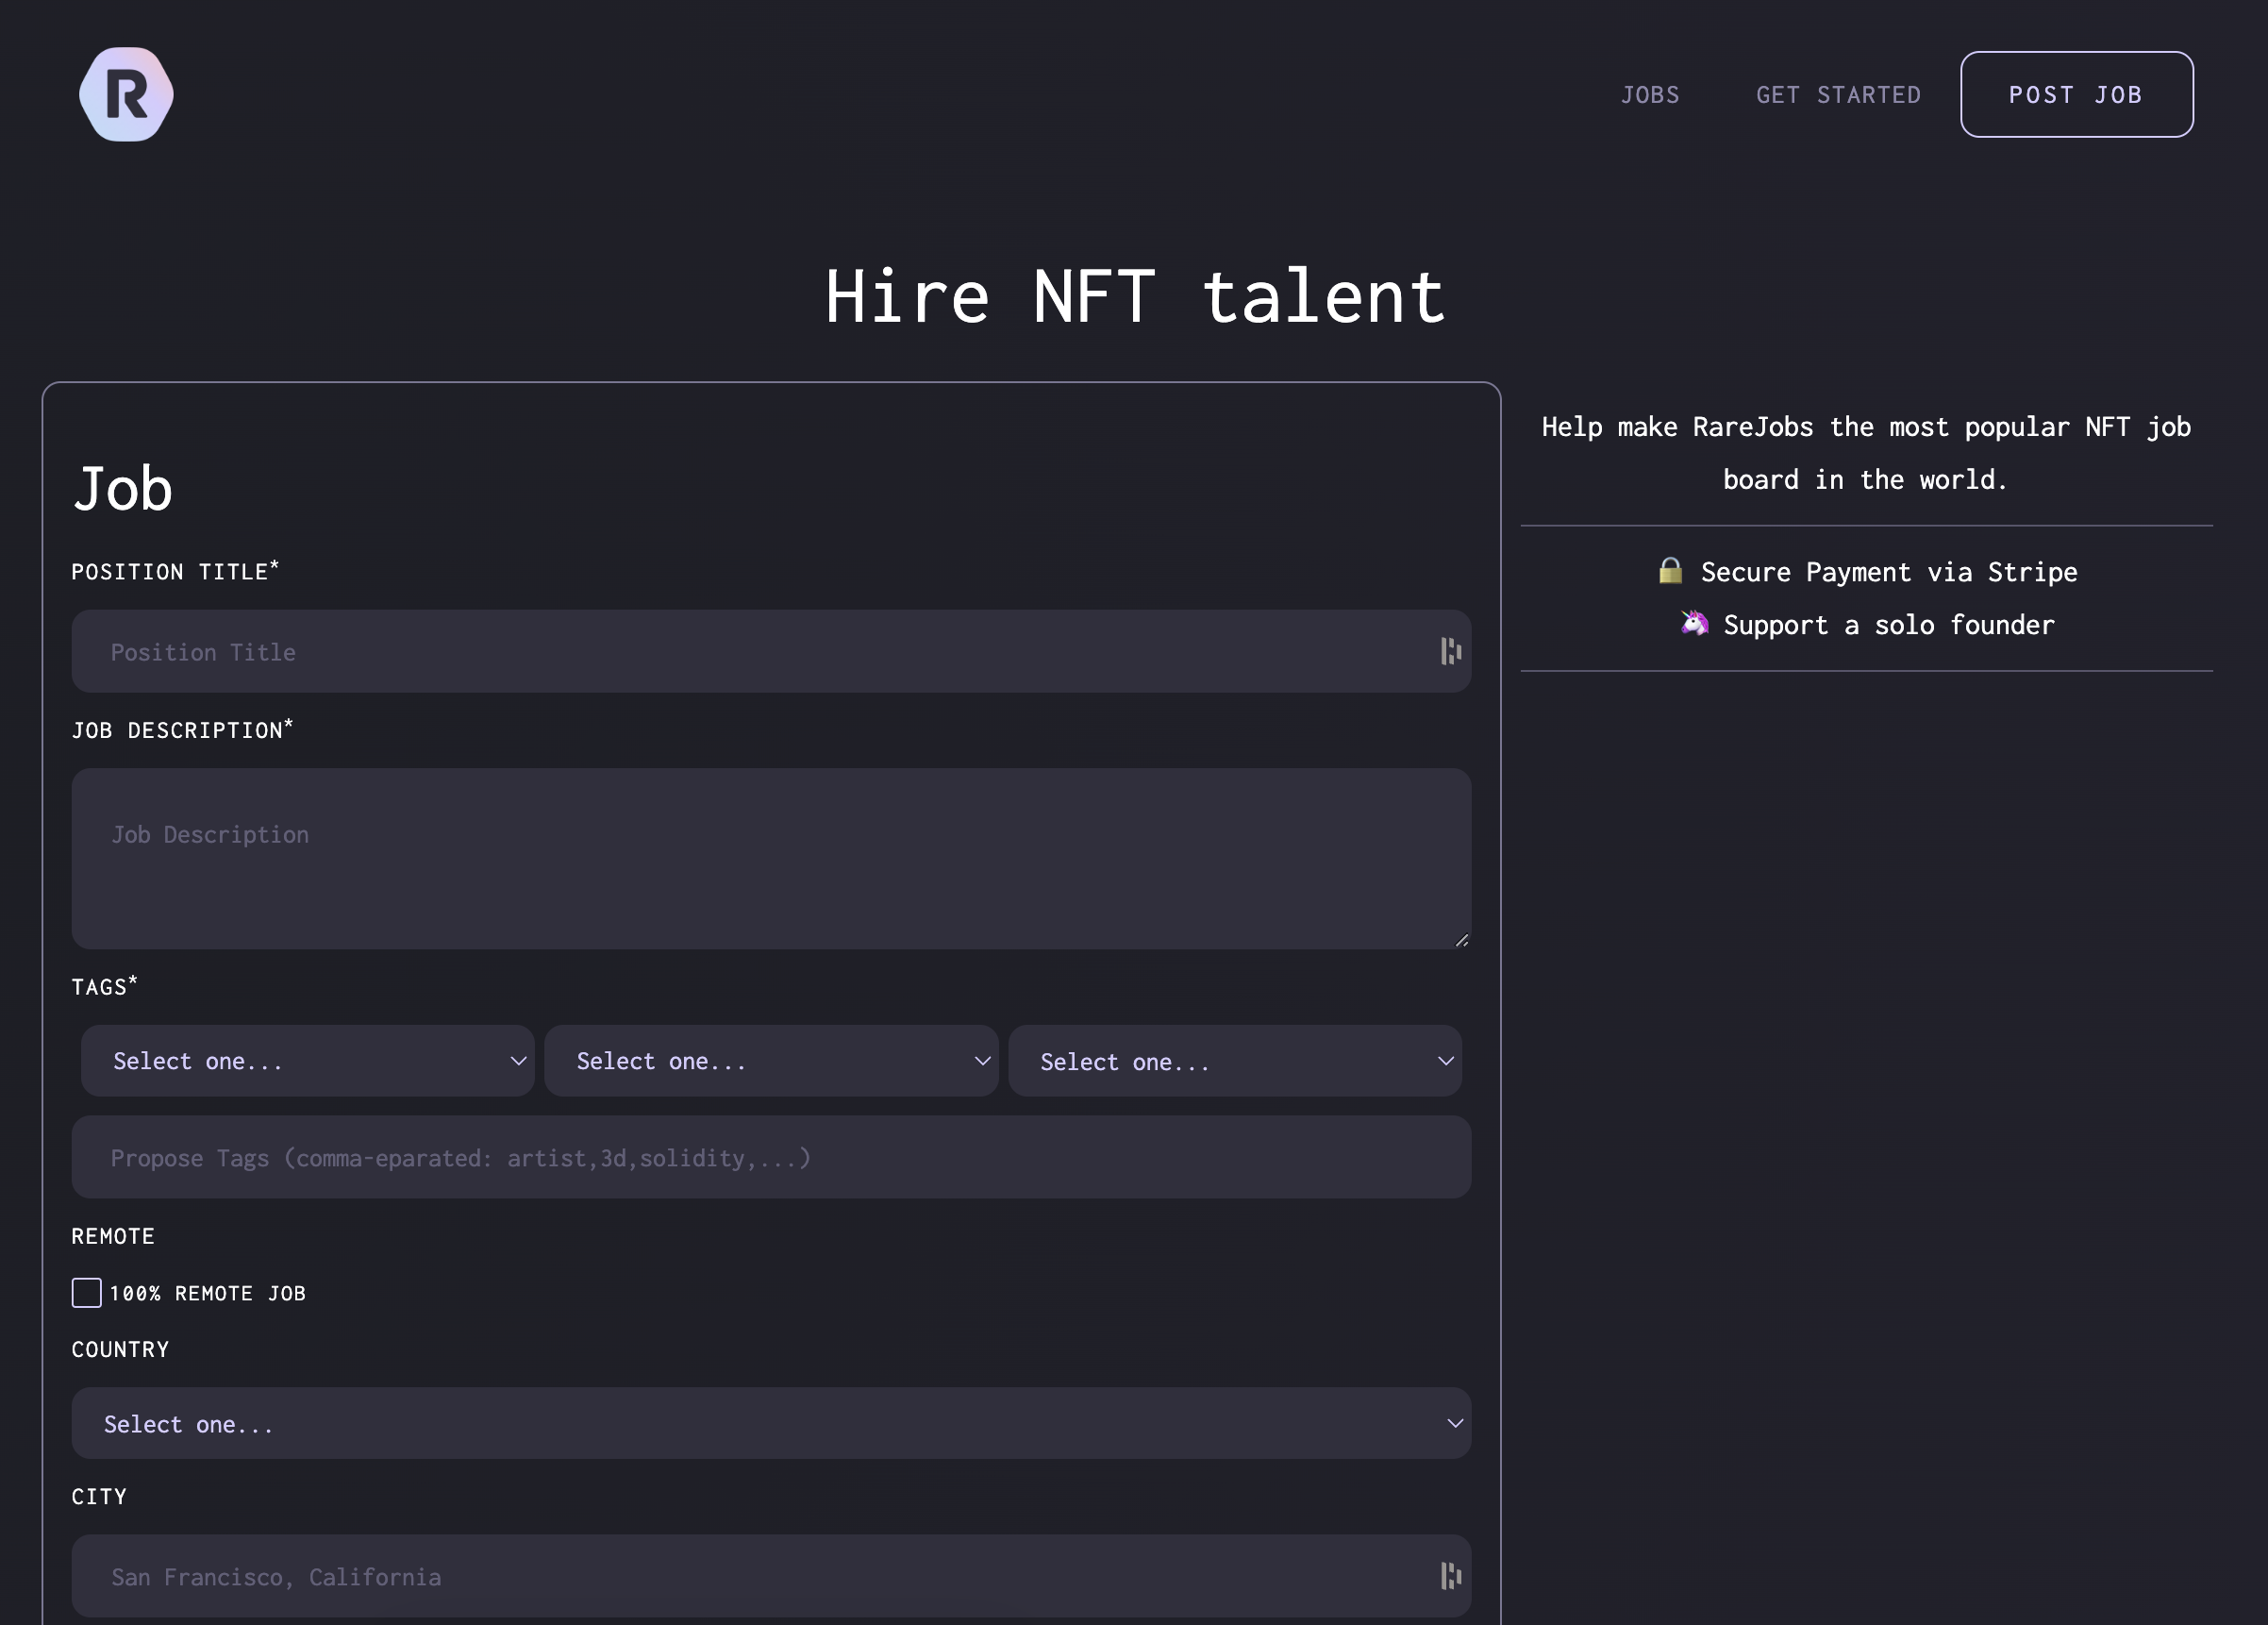Click the POST JOB button

point(2075,94)
